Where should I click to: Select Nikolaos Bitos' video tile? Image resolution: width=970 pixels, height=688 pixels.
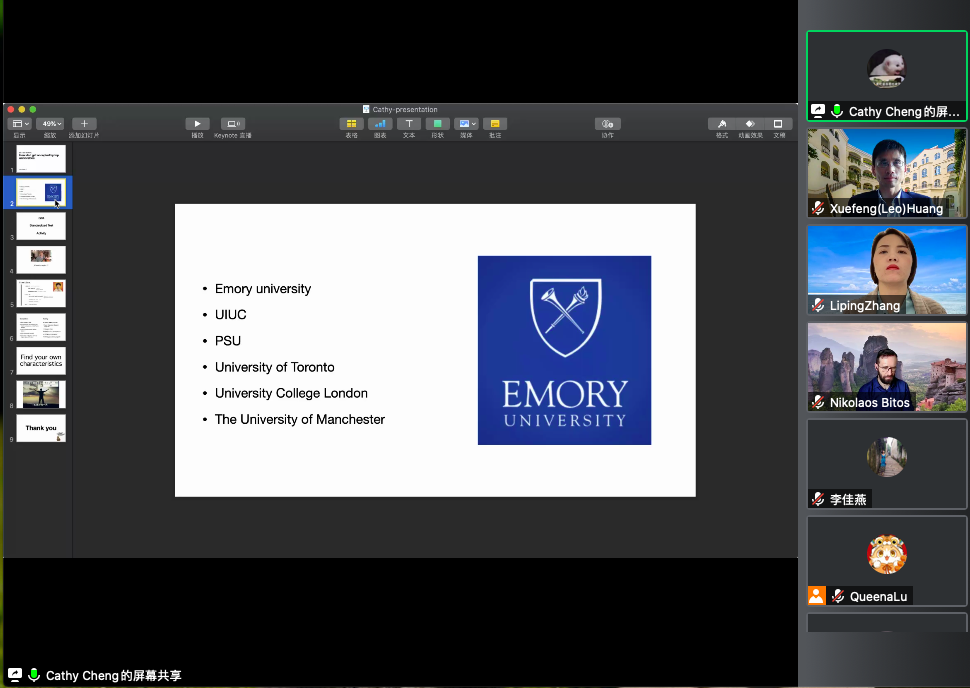tap(886, 367)
